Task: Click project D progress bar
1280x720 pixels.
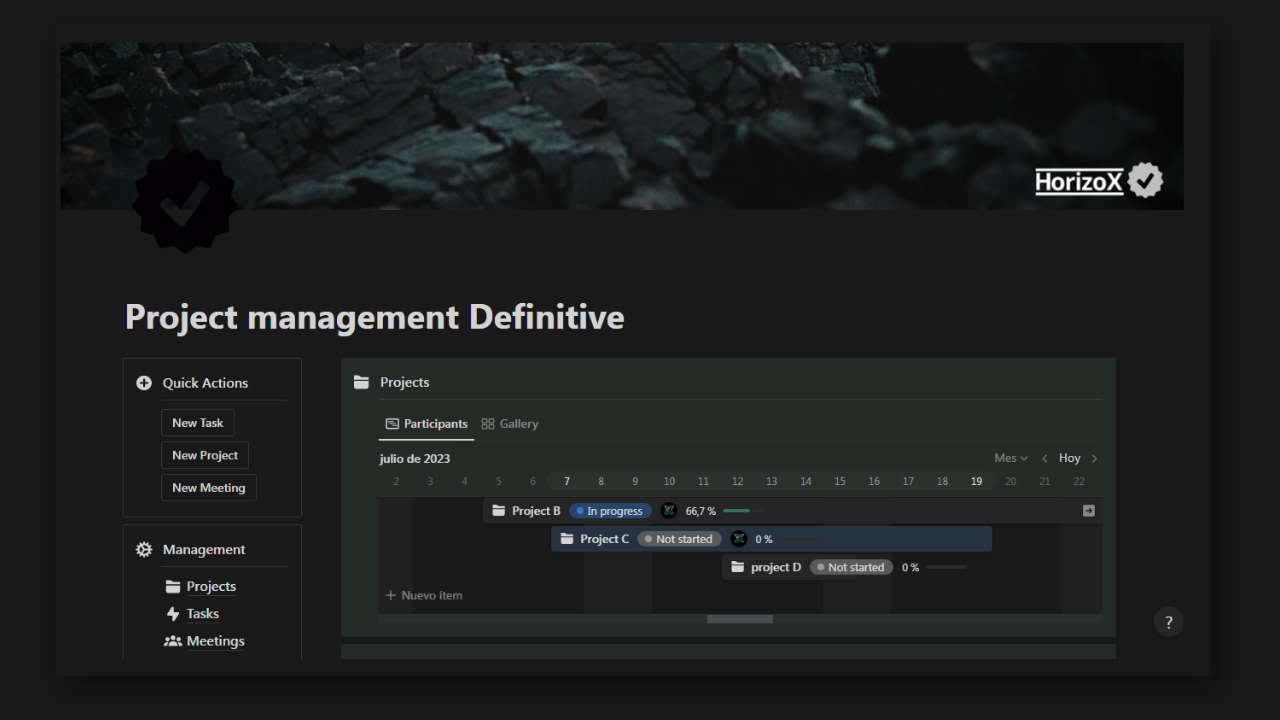Action: pyautogui.click(x=946, y=567)
